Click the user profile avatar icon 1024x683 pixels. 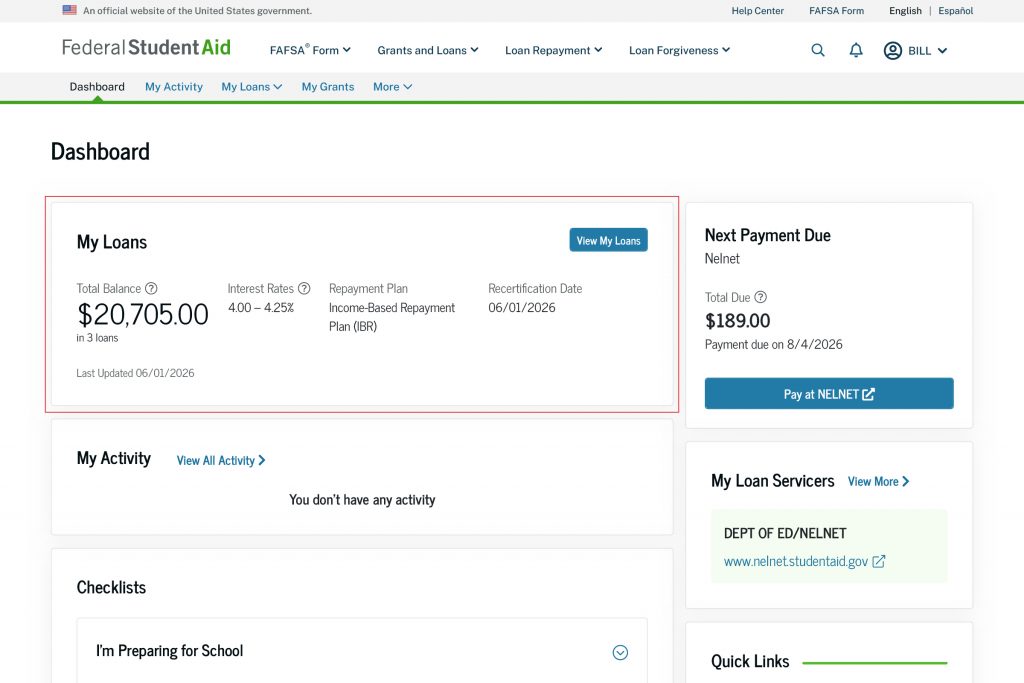tap(892, 50)
